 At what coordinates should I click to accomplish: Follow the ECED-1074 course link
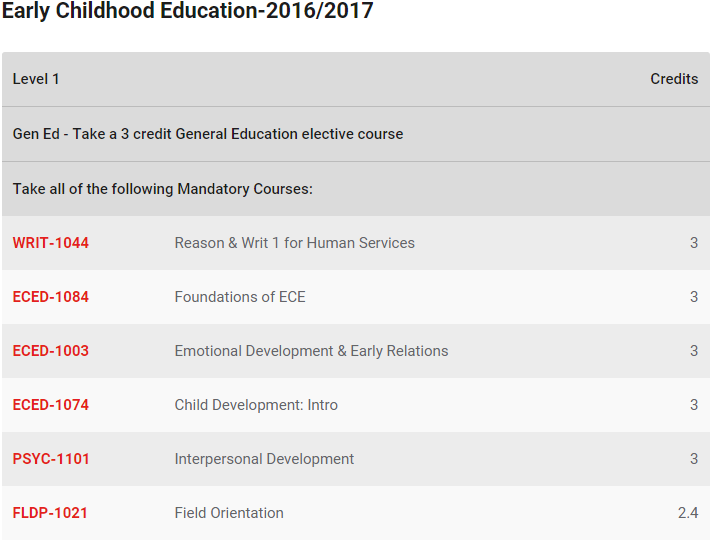[x=51, y=405]
